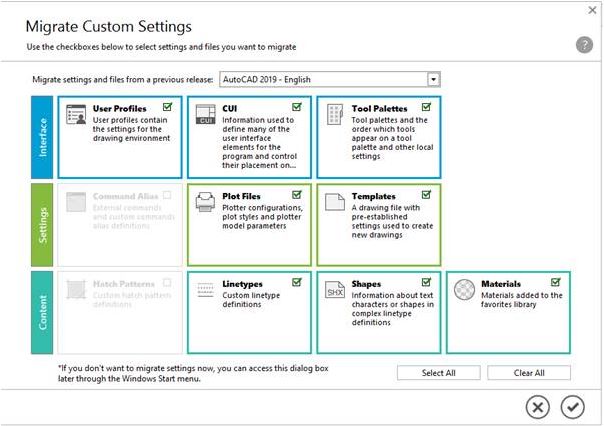Click the Shapes title text
This screenshot has height=426, width=604.
click(x=366, y=284)
